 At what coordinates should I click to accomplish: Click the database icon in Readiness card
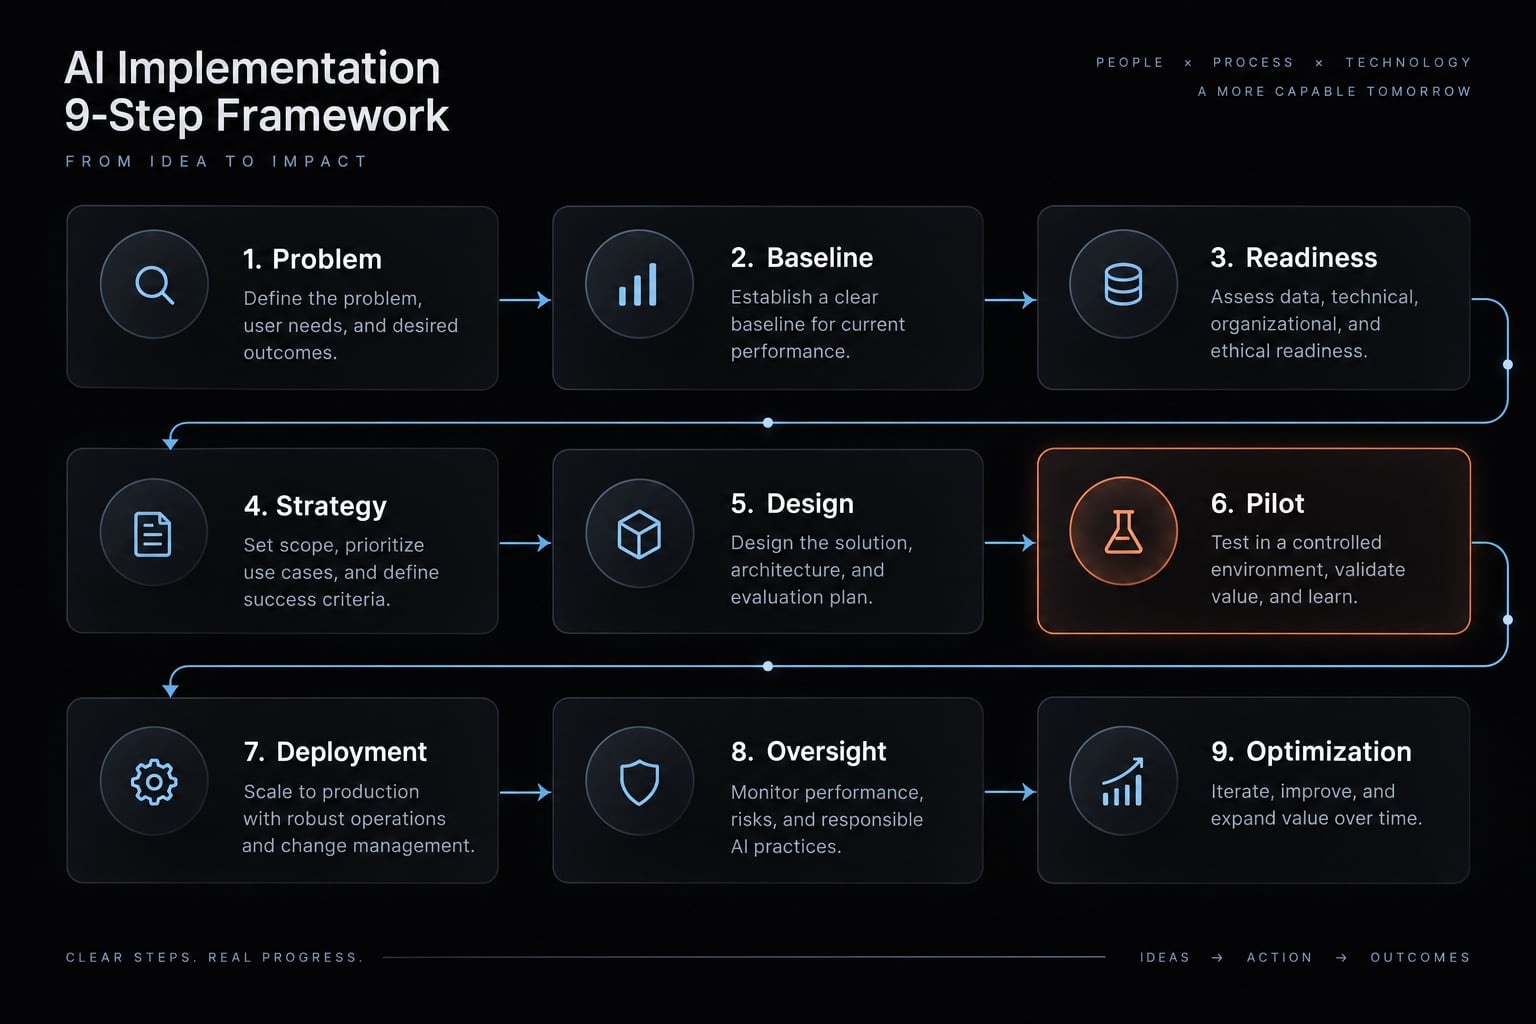pyautogui.click(x=1123, y=284)
